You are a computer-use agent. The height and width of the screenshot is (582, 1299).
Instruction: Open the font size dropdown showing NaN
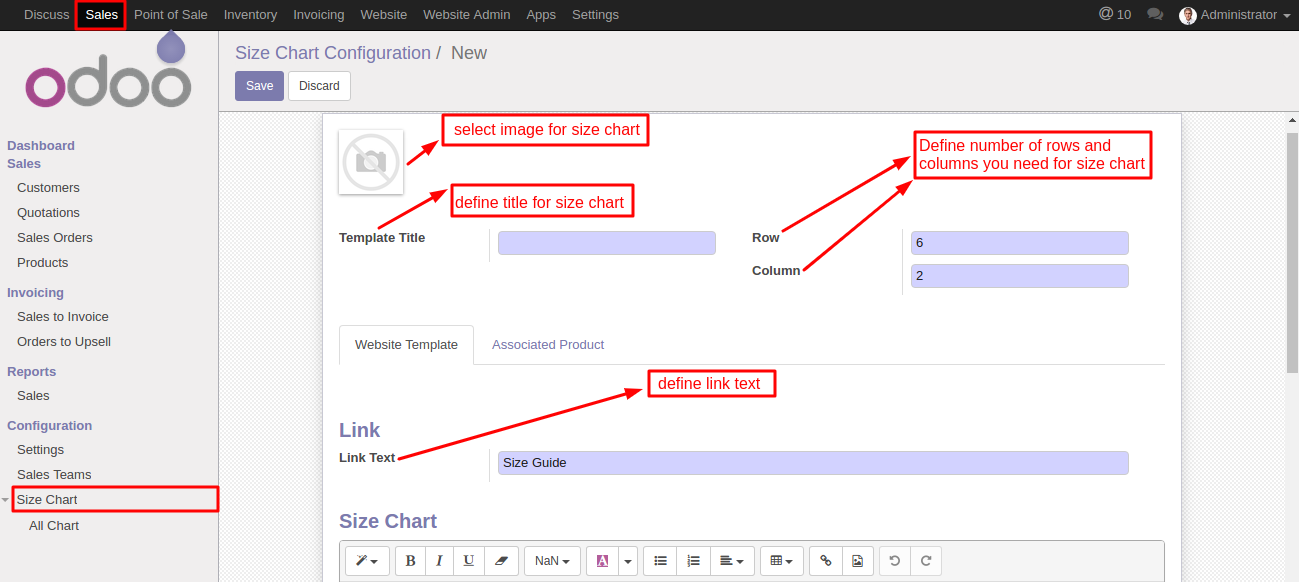(x=551, y=560)
